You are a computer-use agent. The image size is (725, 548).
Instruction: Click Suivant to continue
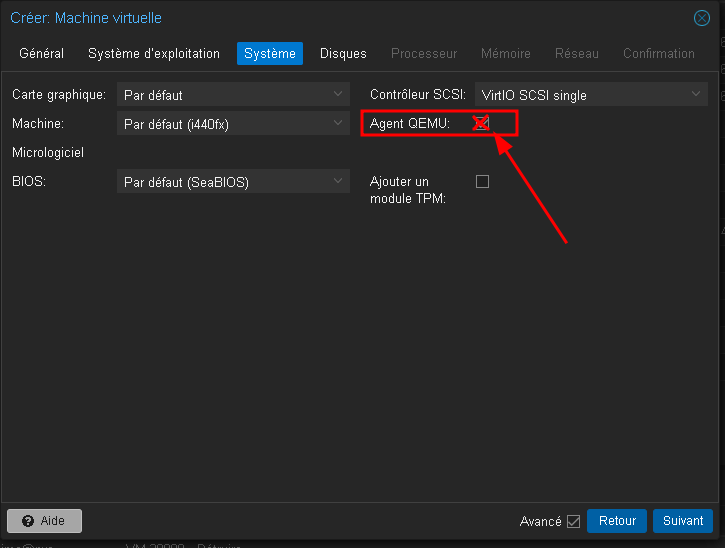[683, 521]
